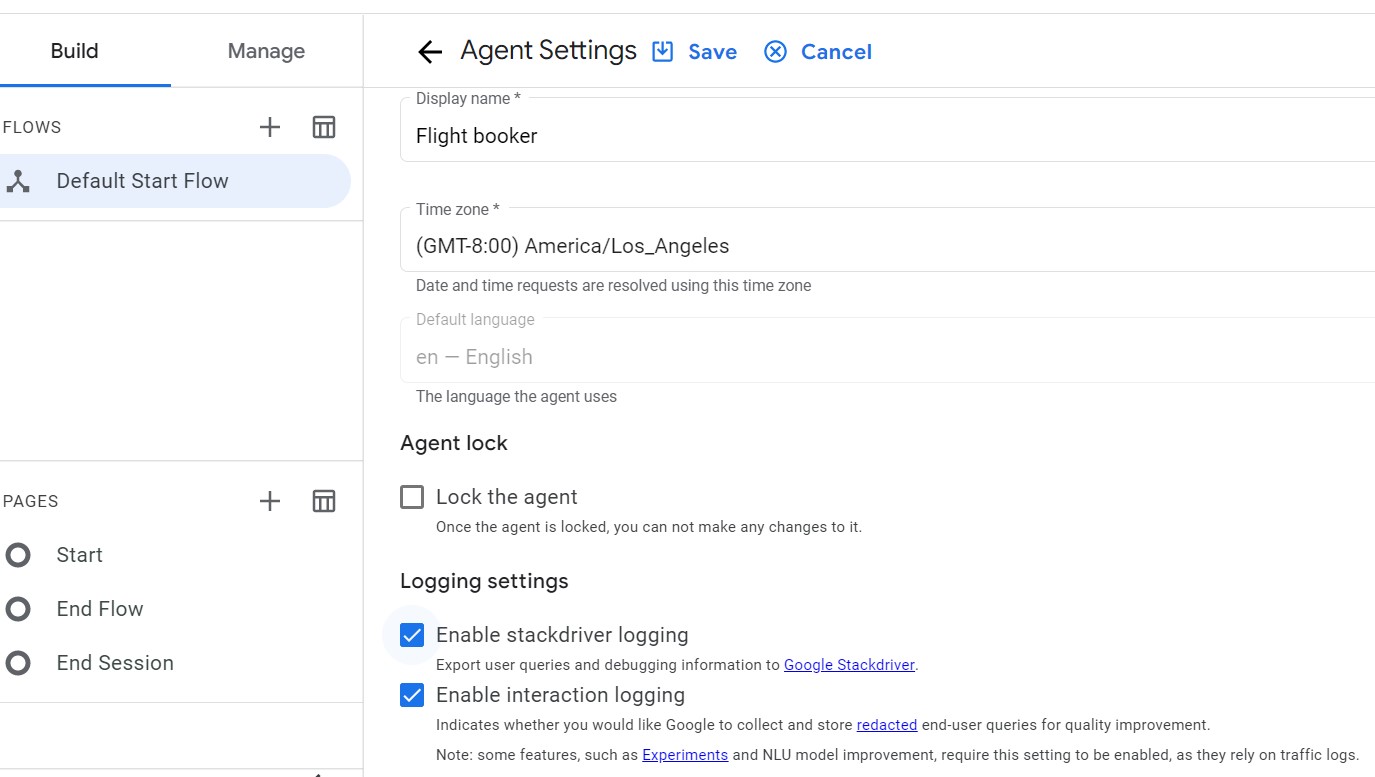The image size is (1375, 777).
Task: Go back using the arrow beside Agent Settings
Action: tap(430, 52)
